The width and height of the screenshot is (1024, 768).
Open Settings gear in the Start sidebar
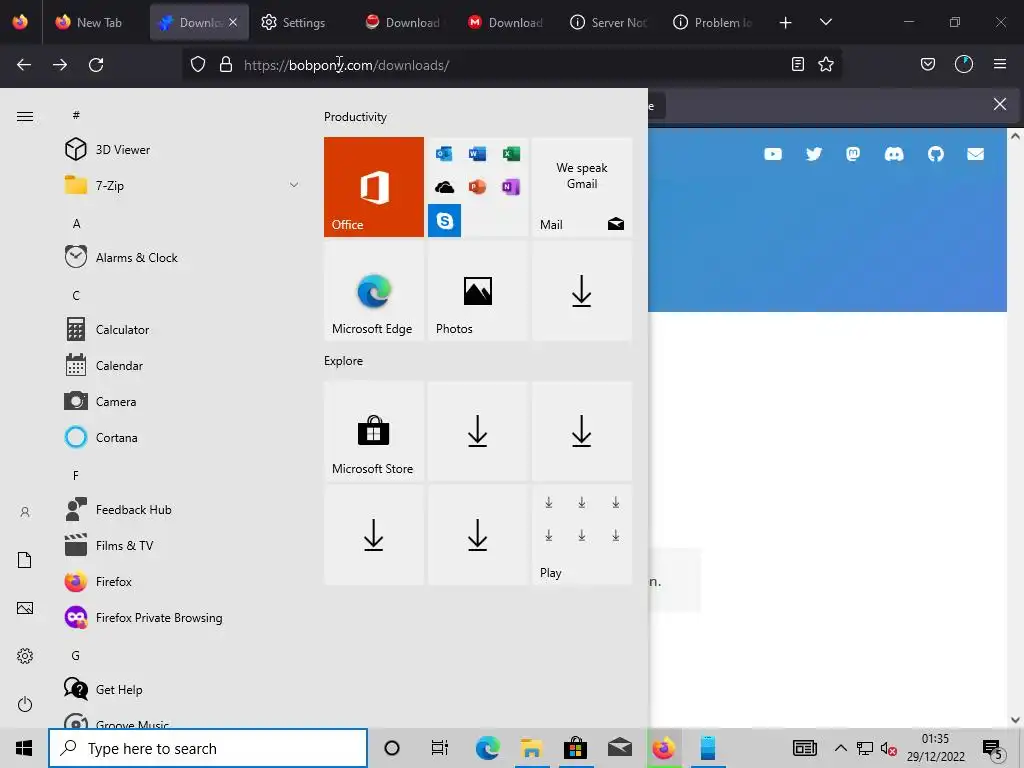(25, 656)
